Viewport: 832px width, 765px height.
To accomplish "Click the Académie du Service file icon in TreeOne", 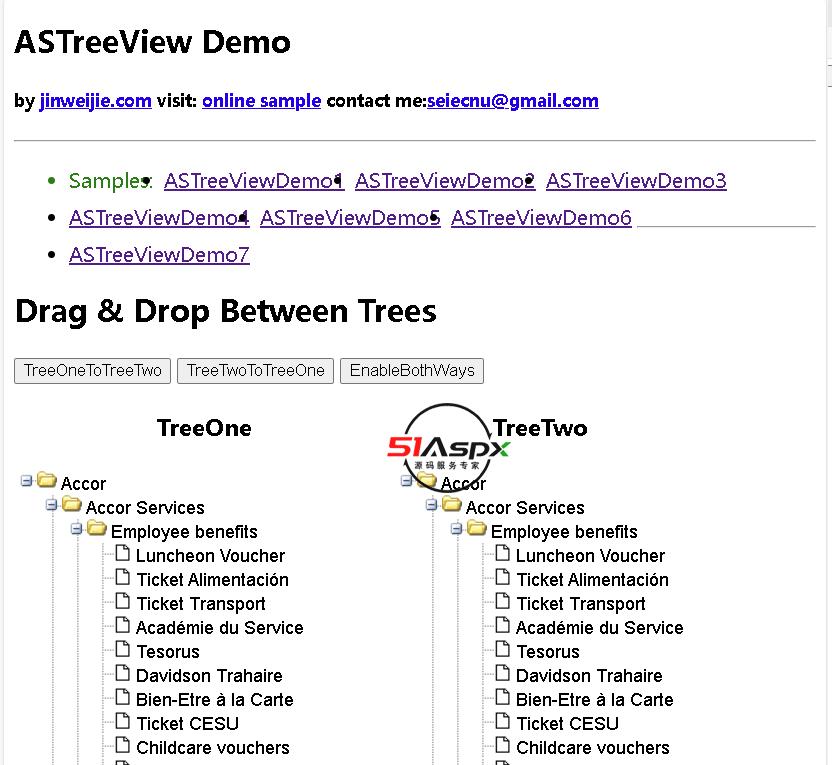I will (x=123, y=625).
